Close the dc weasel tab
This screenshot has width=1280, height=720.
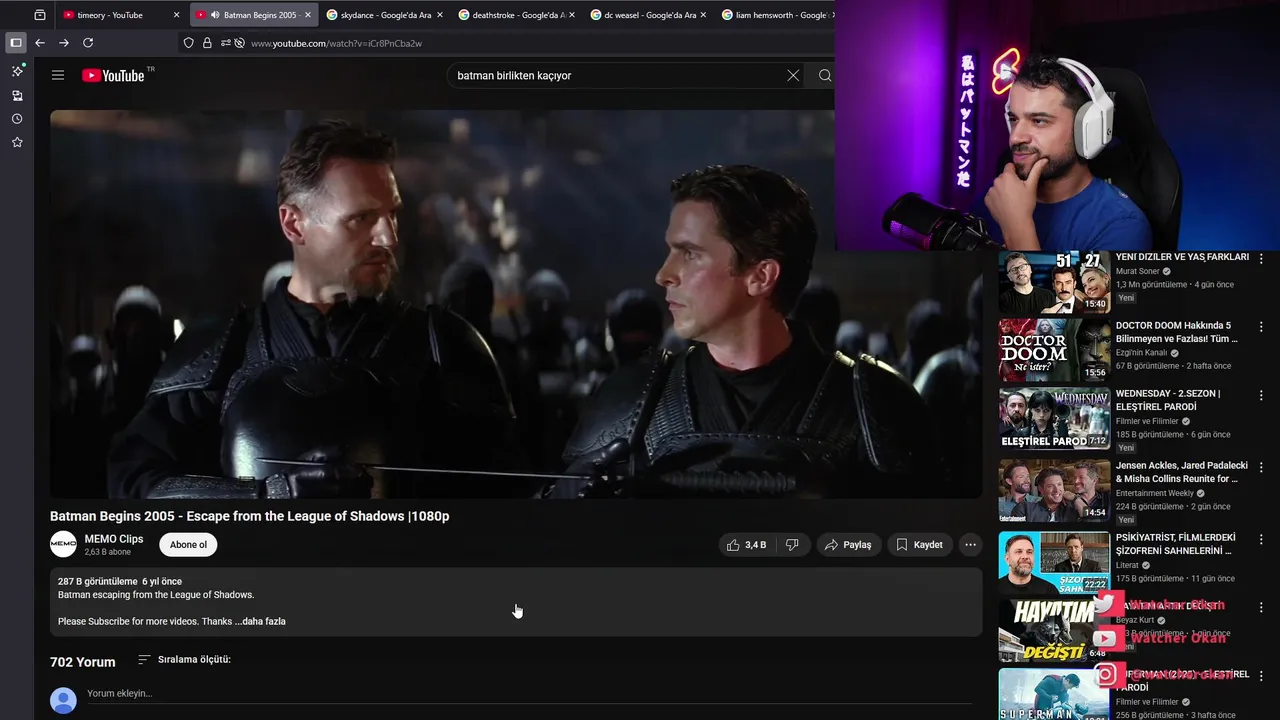pos(703,15)
